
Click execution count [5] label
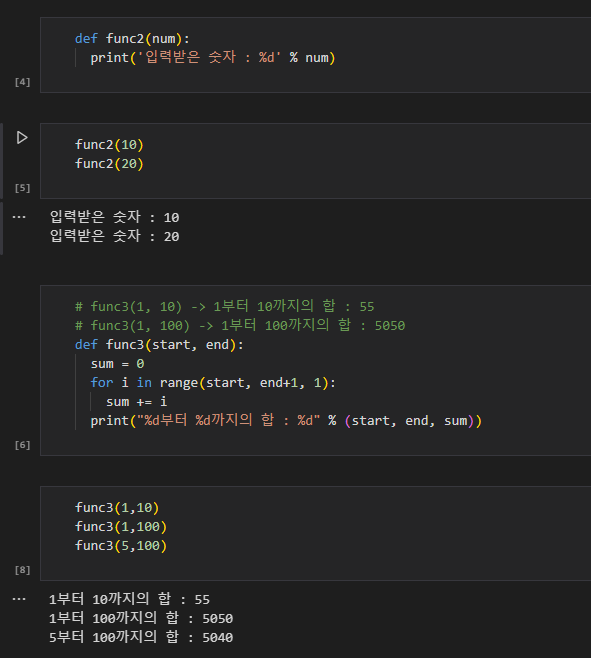23,188
